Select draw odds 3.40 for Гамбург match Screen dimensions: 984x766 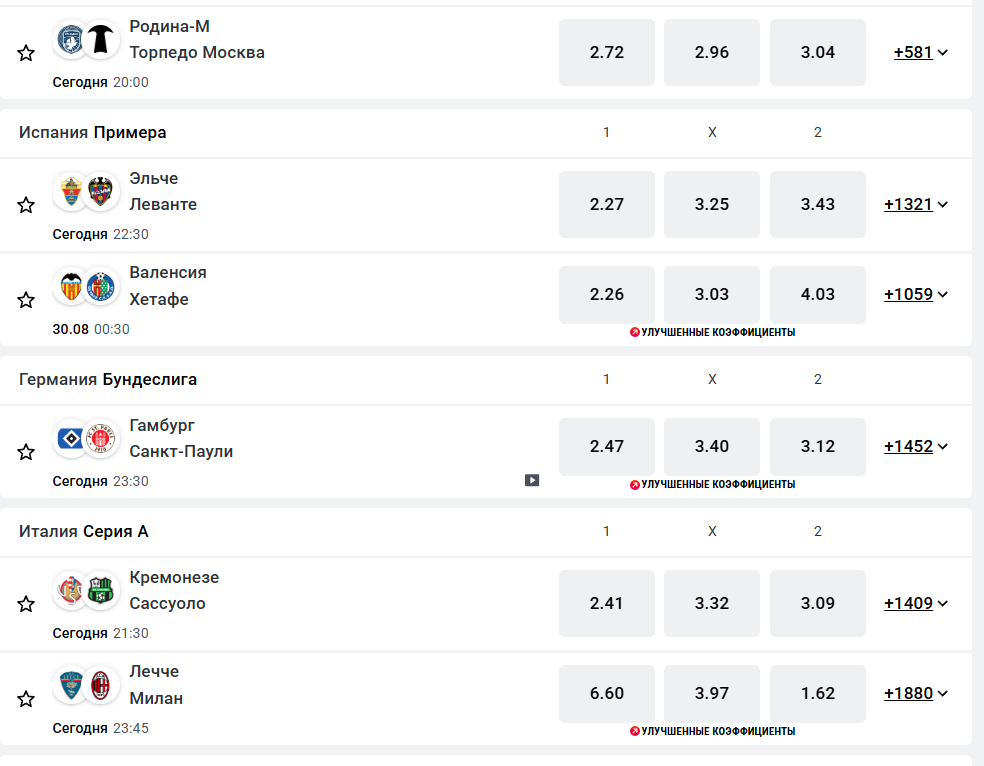(x=711, y=446)
